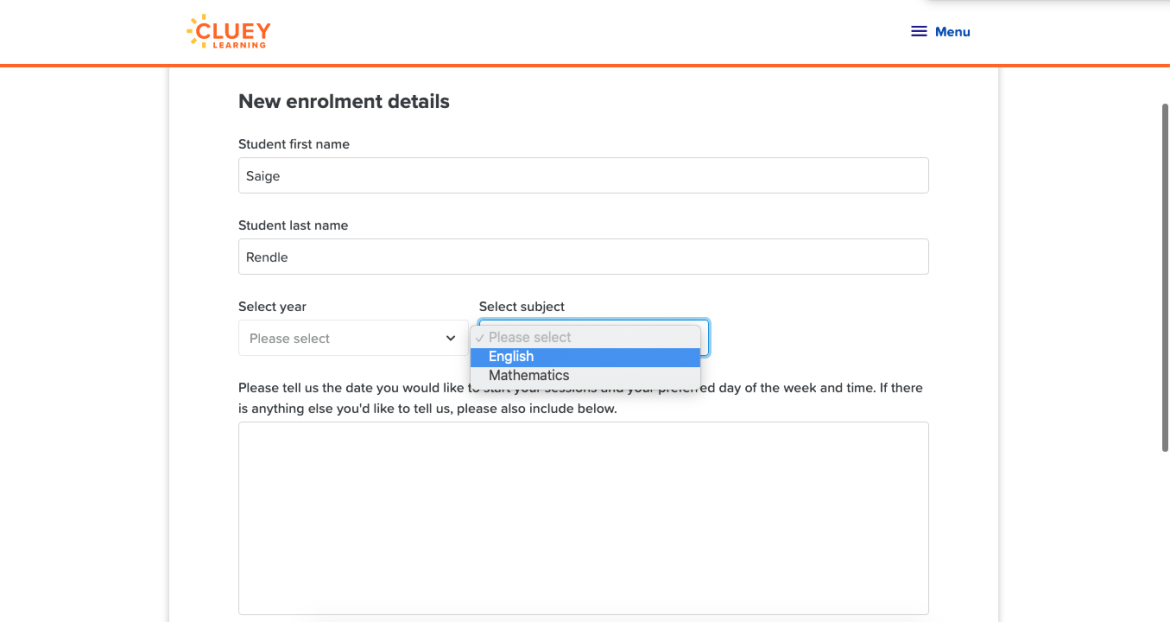Click the Select subject box behind the list
Viewport: 1170px width, 622px height.
click(705, 338)
